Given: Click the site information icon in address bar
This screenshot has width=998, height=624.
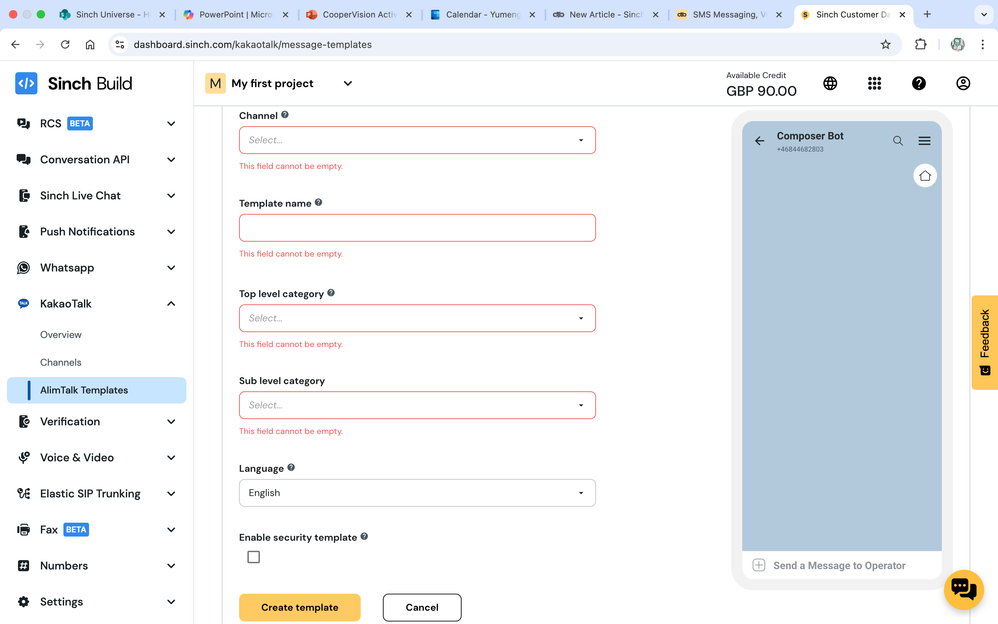Looking at the screenshot, I should [x=120, y=45].
